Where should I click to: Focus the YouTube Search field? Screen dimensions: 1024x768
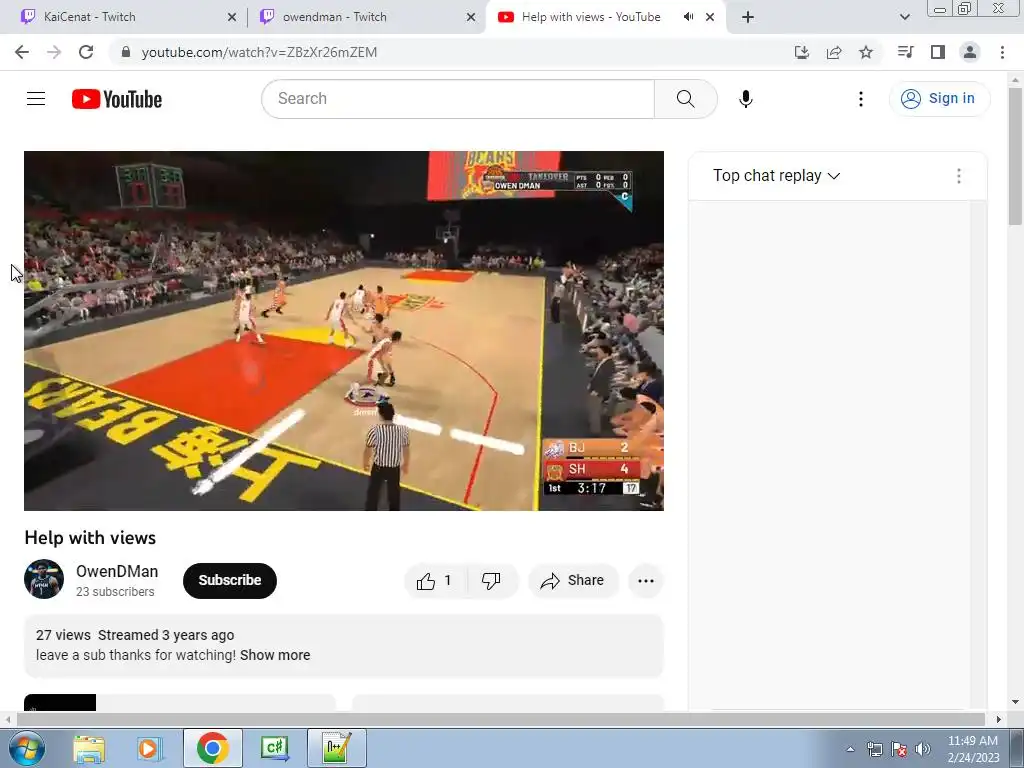pos(458,99)
